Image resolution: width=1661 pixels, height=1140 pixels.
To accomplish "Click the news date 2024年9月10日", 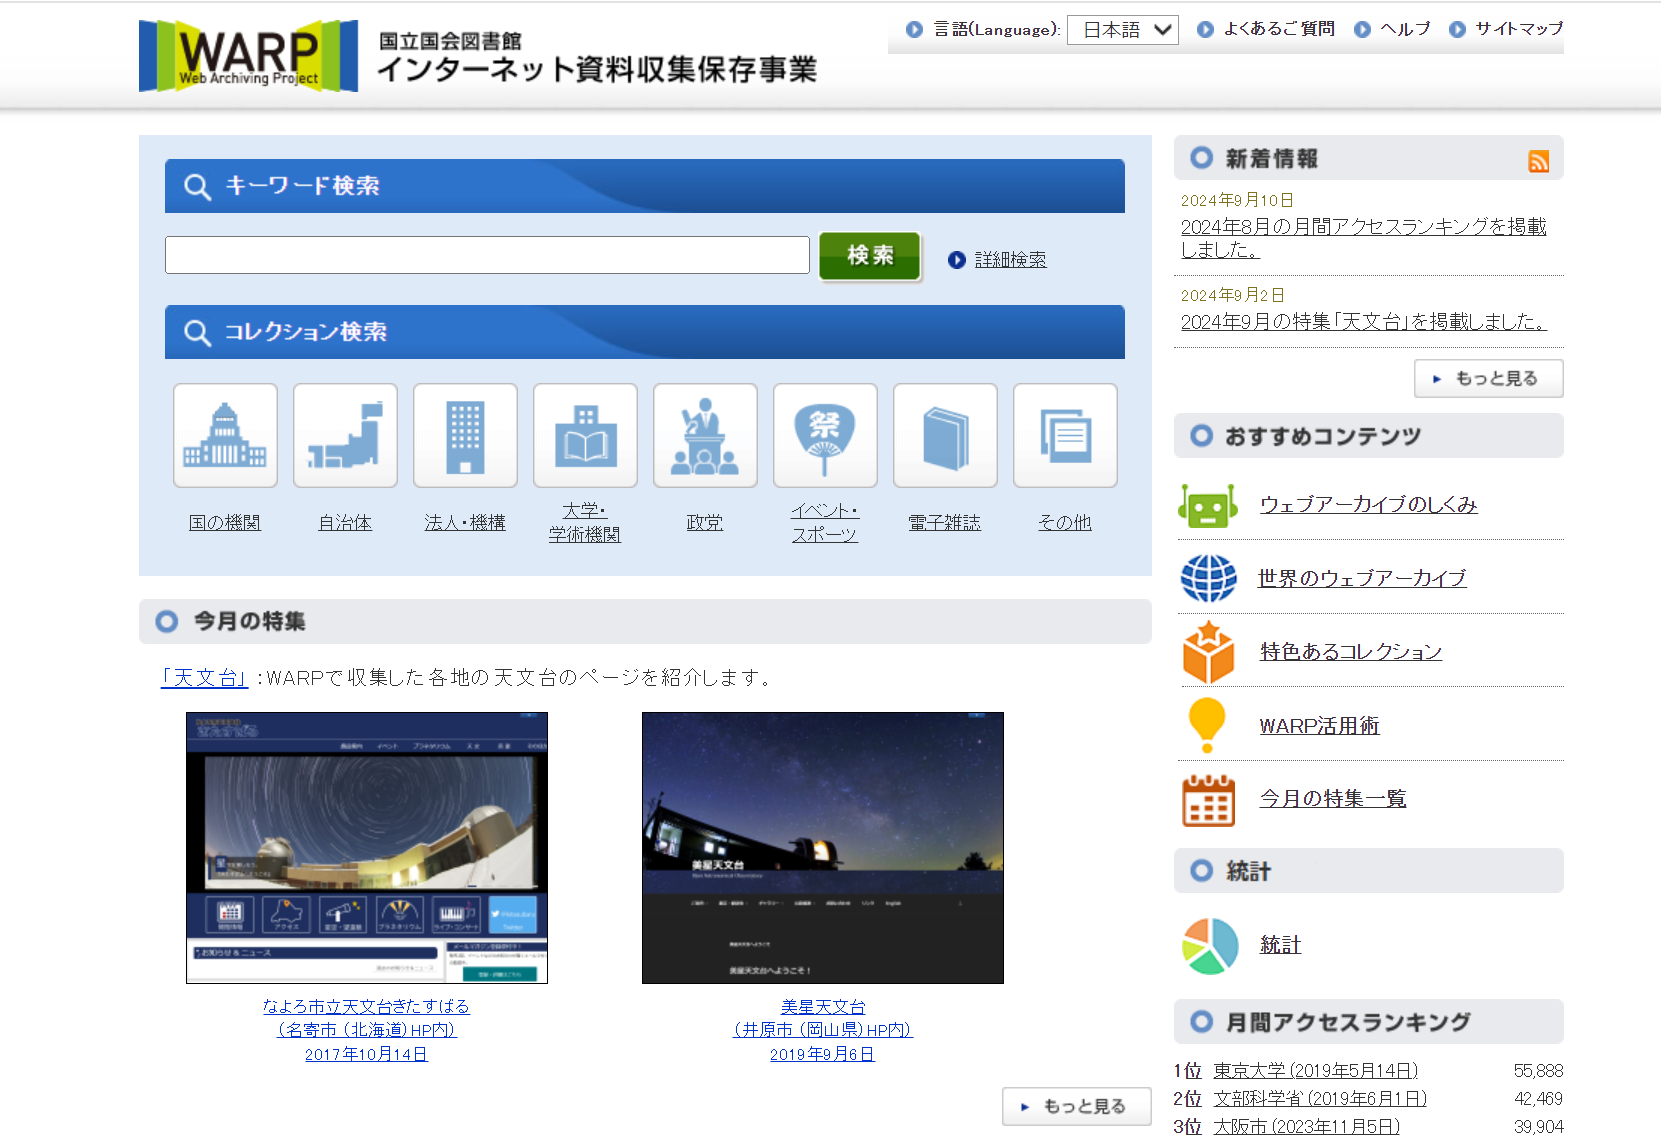I will [1237, 201].
